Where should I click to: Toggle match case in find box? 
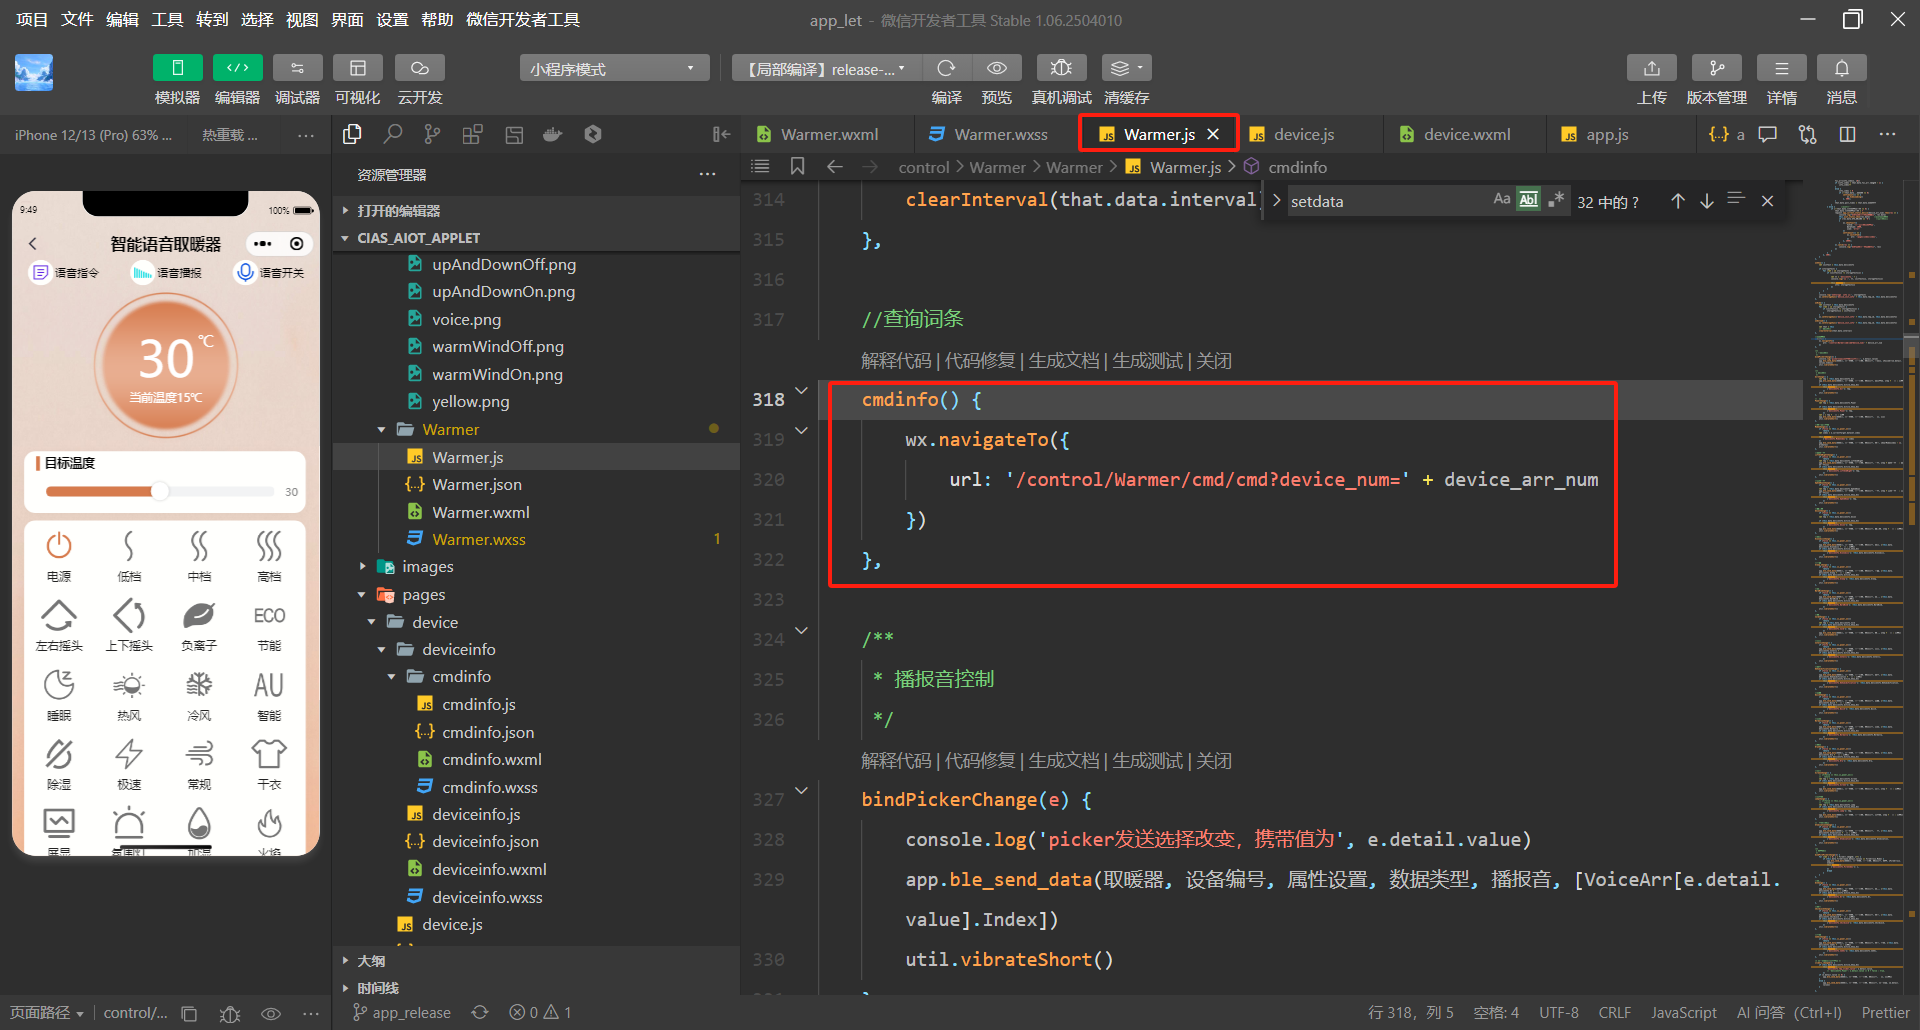click(x=1501, y=200)
